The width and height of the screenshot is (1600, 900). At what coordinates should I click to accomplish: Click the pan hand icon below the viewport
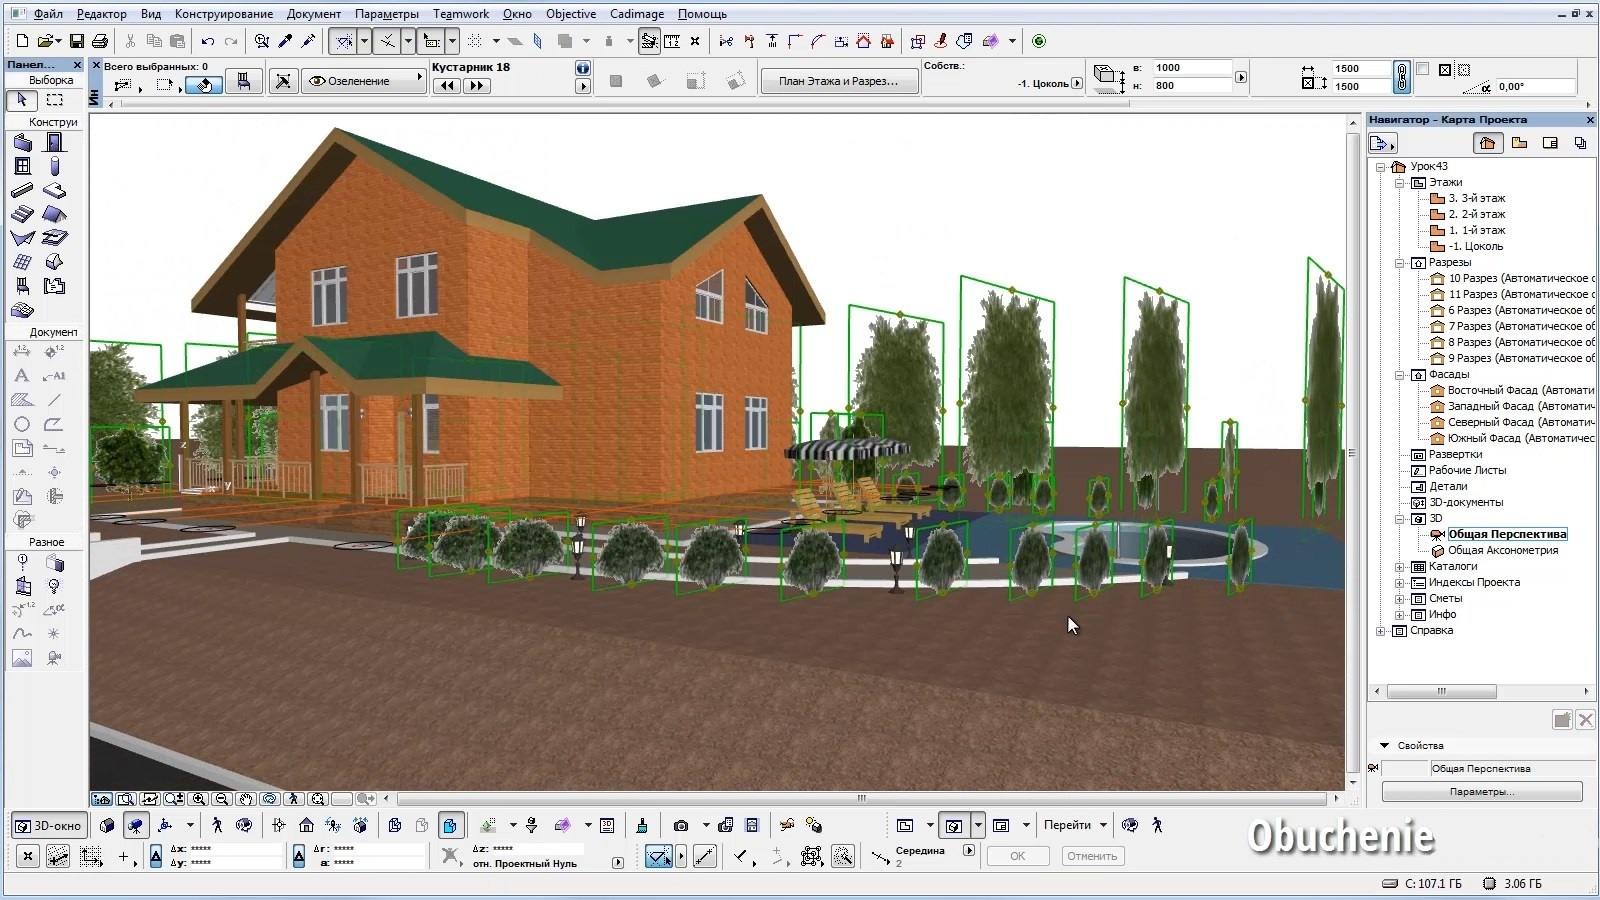coord(246,799)
